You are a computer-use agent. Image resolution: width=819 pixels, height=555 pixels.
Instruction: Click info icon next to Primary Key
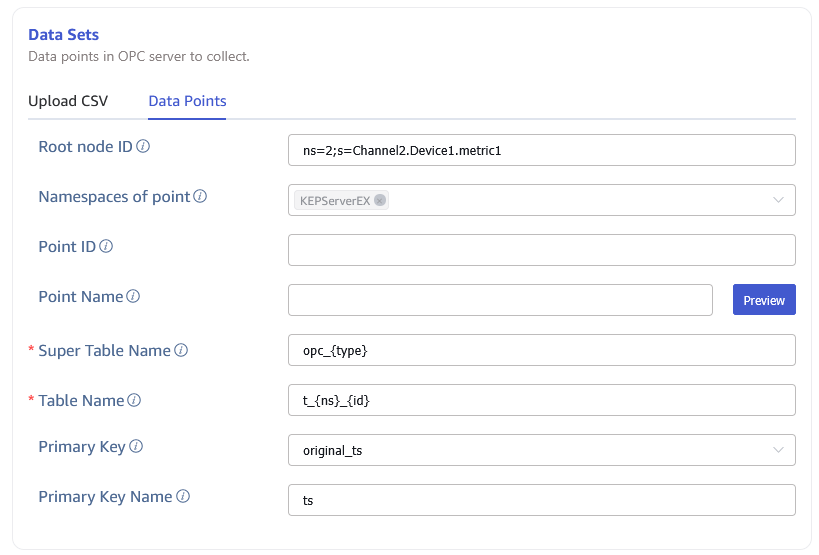point(136,447)
